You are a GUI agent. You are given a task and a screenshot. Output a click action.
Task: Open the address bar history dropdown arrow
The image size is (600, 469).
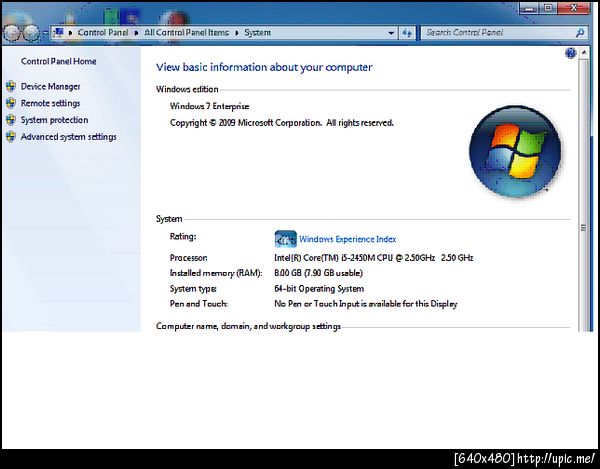(391, 33)
